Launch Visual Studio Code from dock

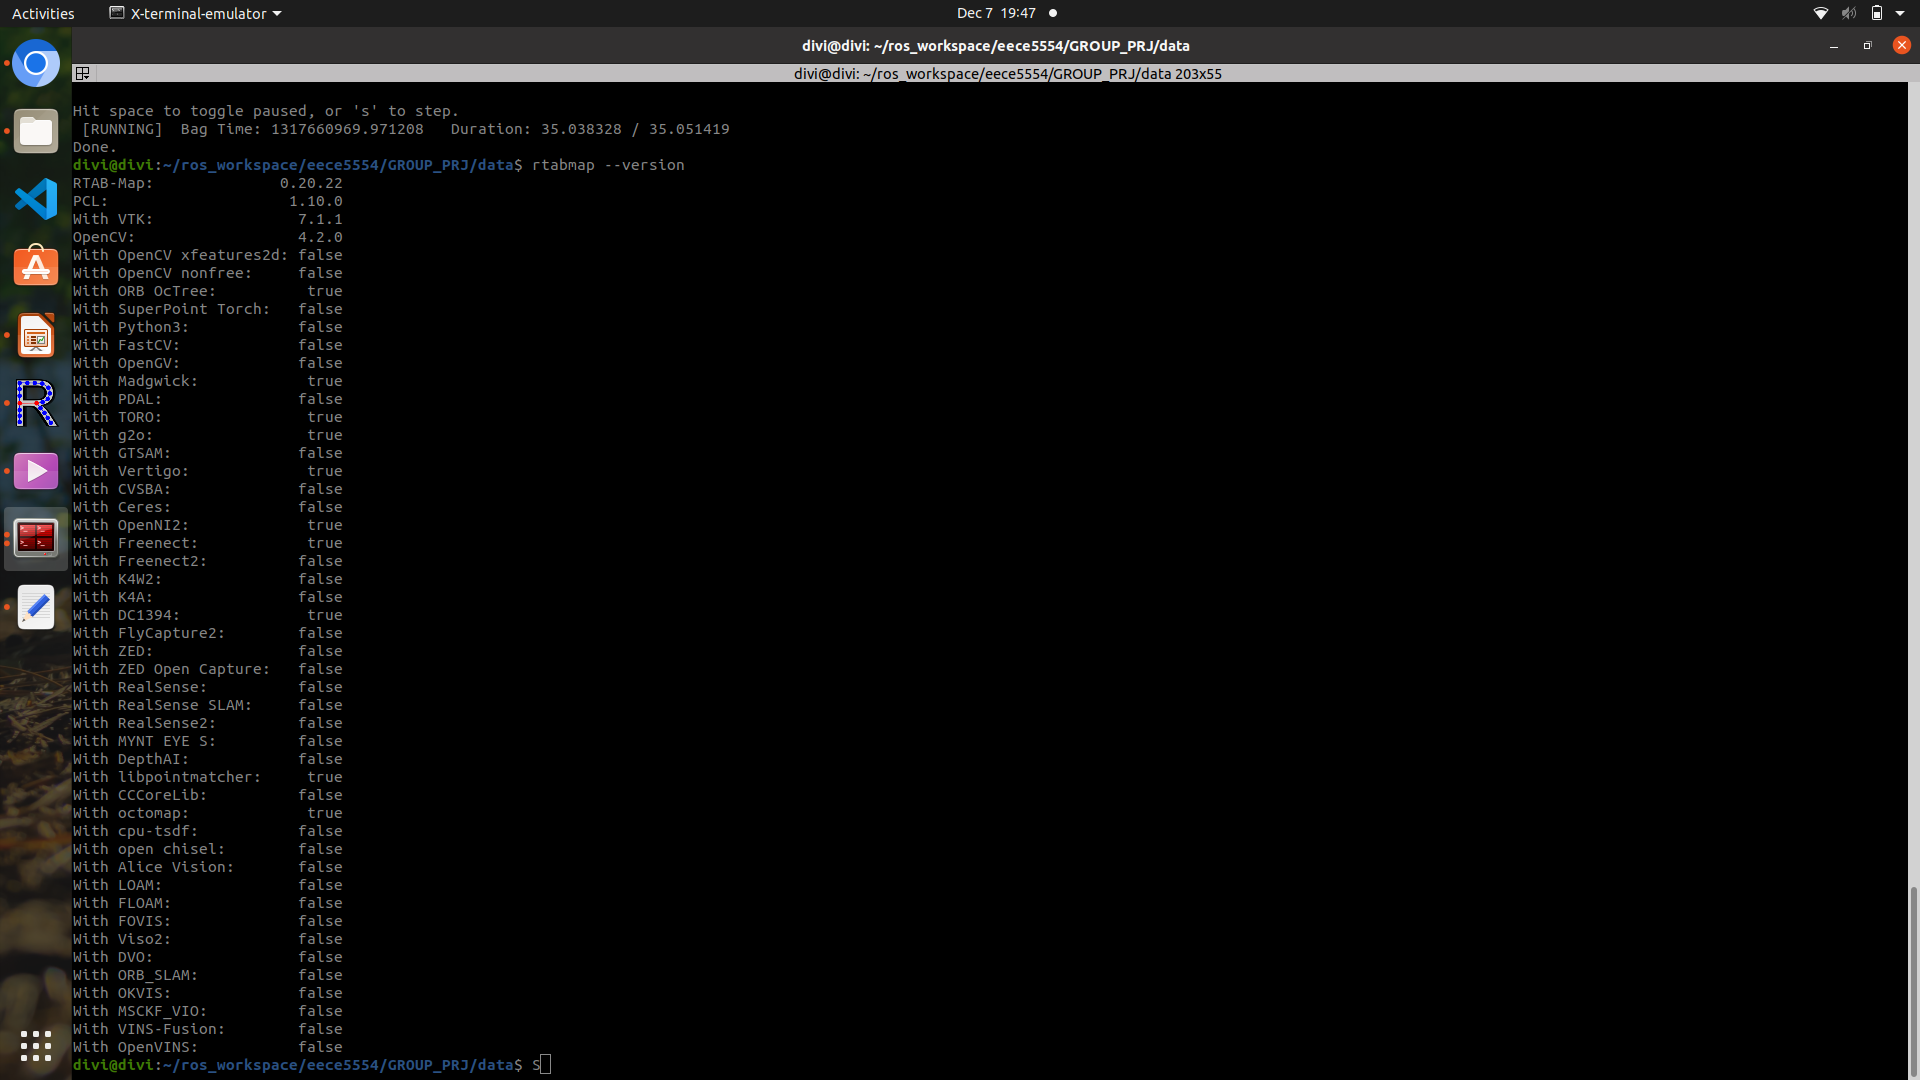36,199
